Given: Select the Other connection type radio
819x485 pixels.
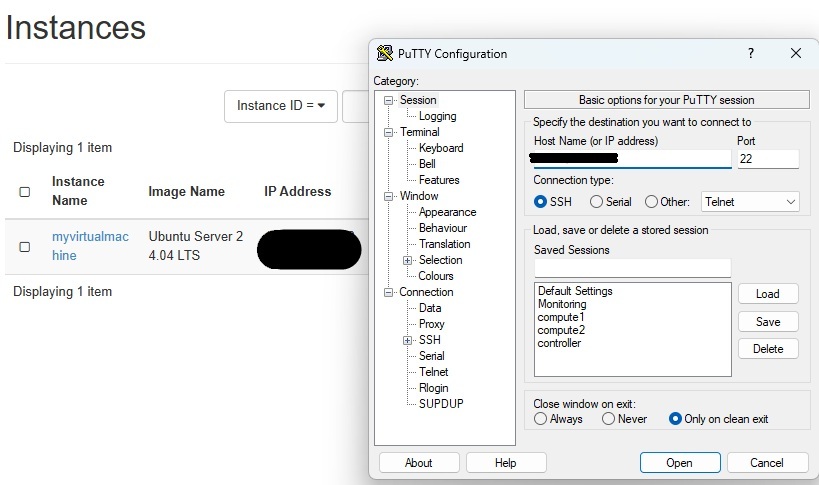Looking at the screenshot, I should pyautogui.click(x=651, y=202).
